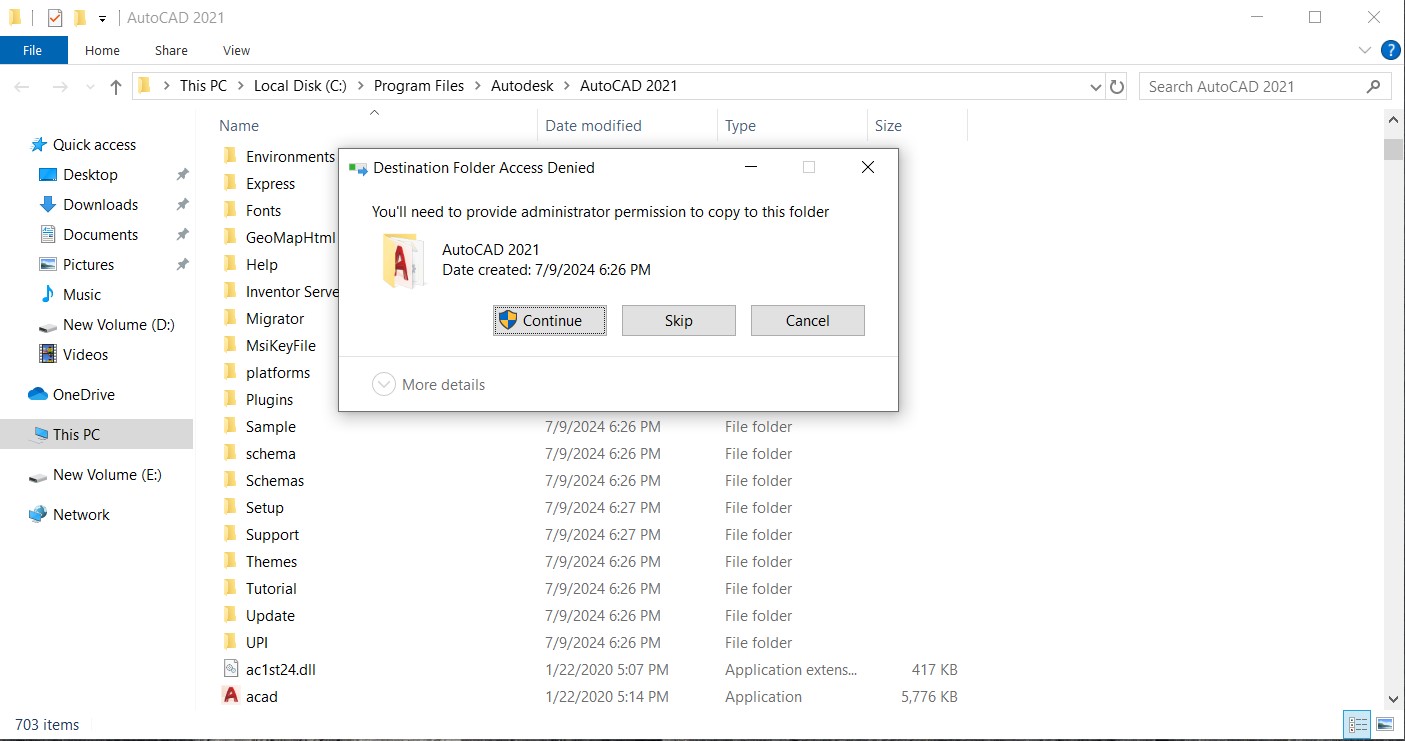Cancel the copy operation dialog

tap(807, 320)
